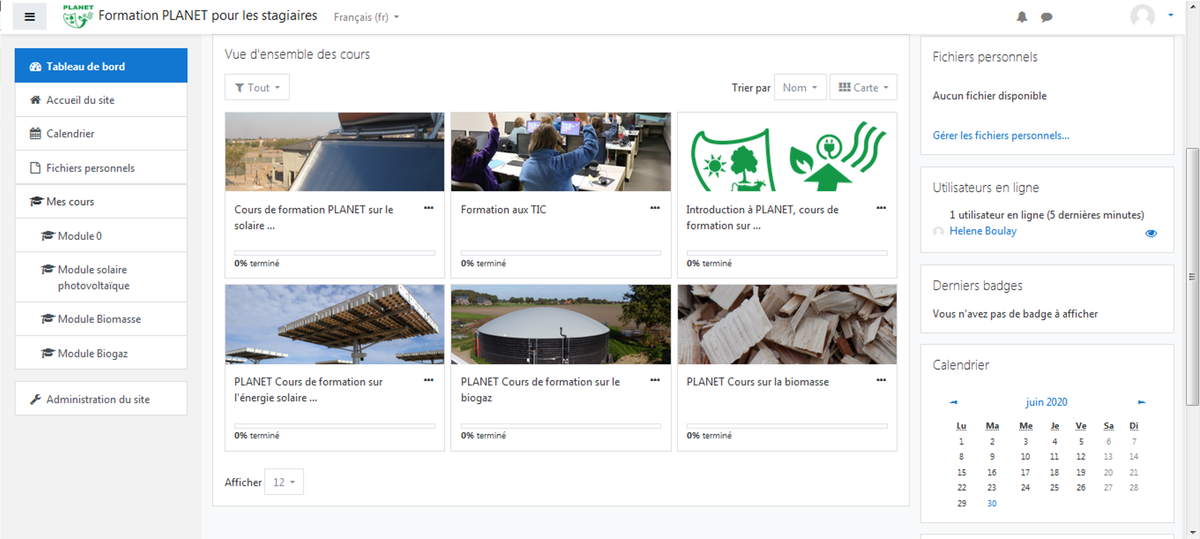Select Calendrier in the sidebar
This screenshot has width=1200, height=539.
101,134
